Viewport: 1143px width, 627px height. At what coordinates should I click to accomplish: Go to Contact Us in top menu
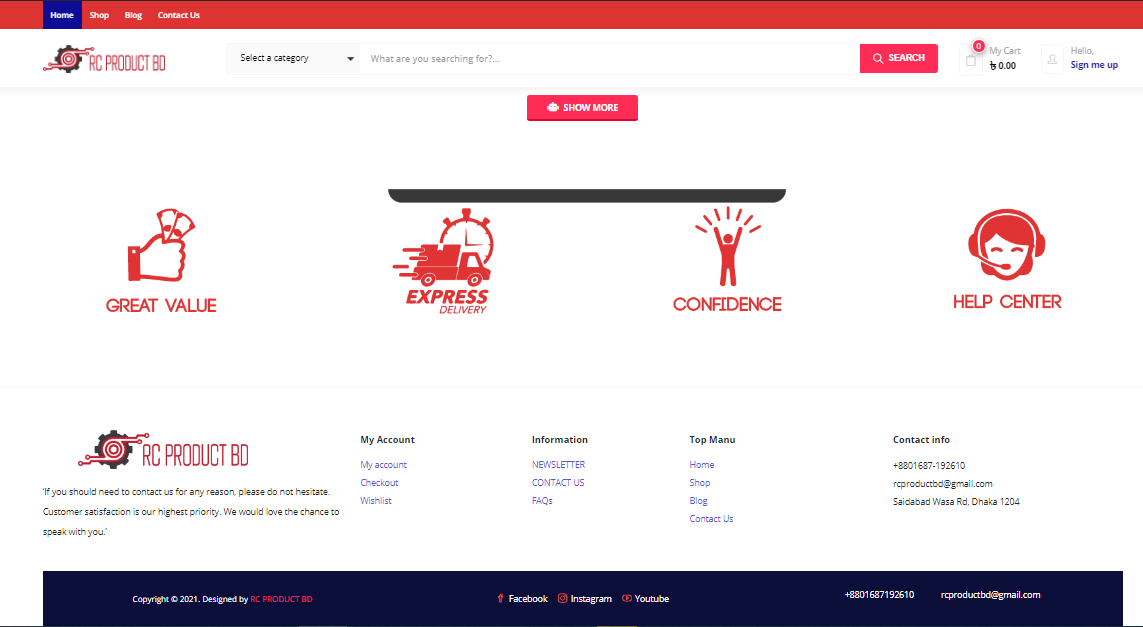point(178,15)
